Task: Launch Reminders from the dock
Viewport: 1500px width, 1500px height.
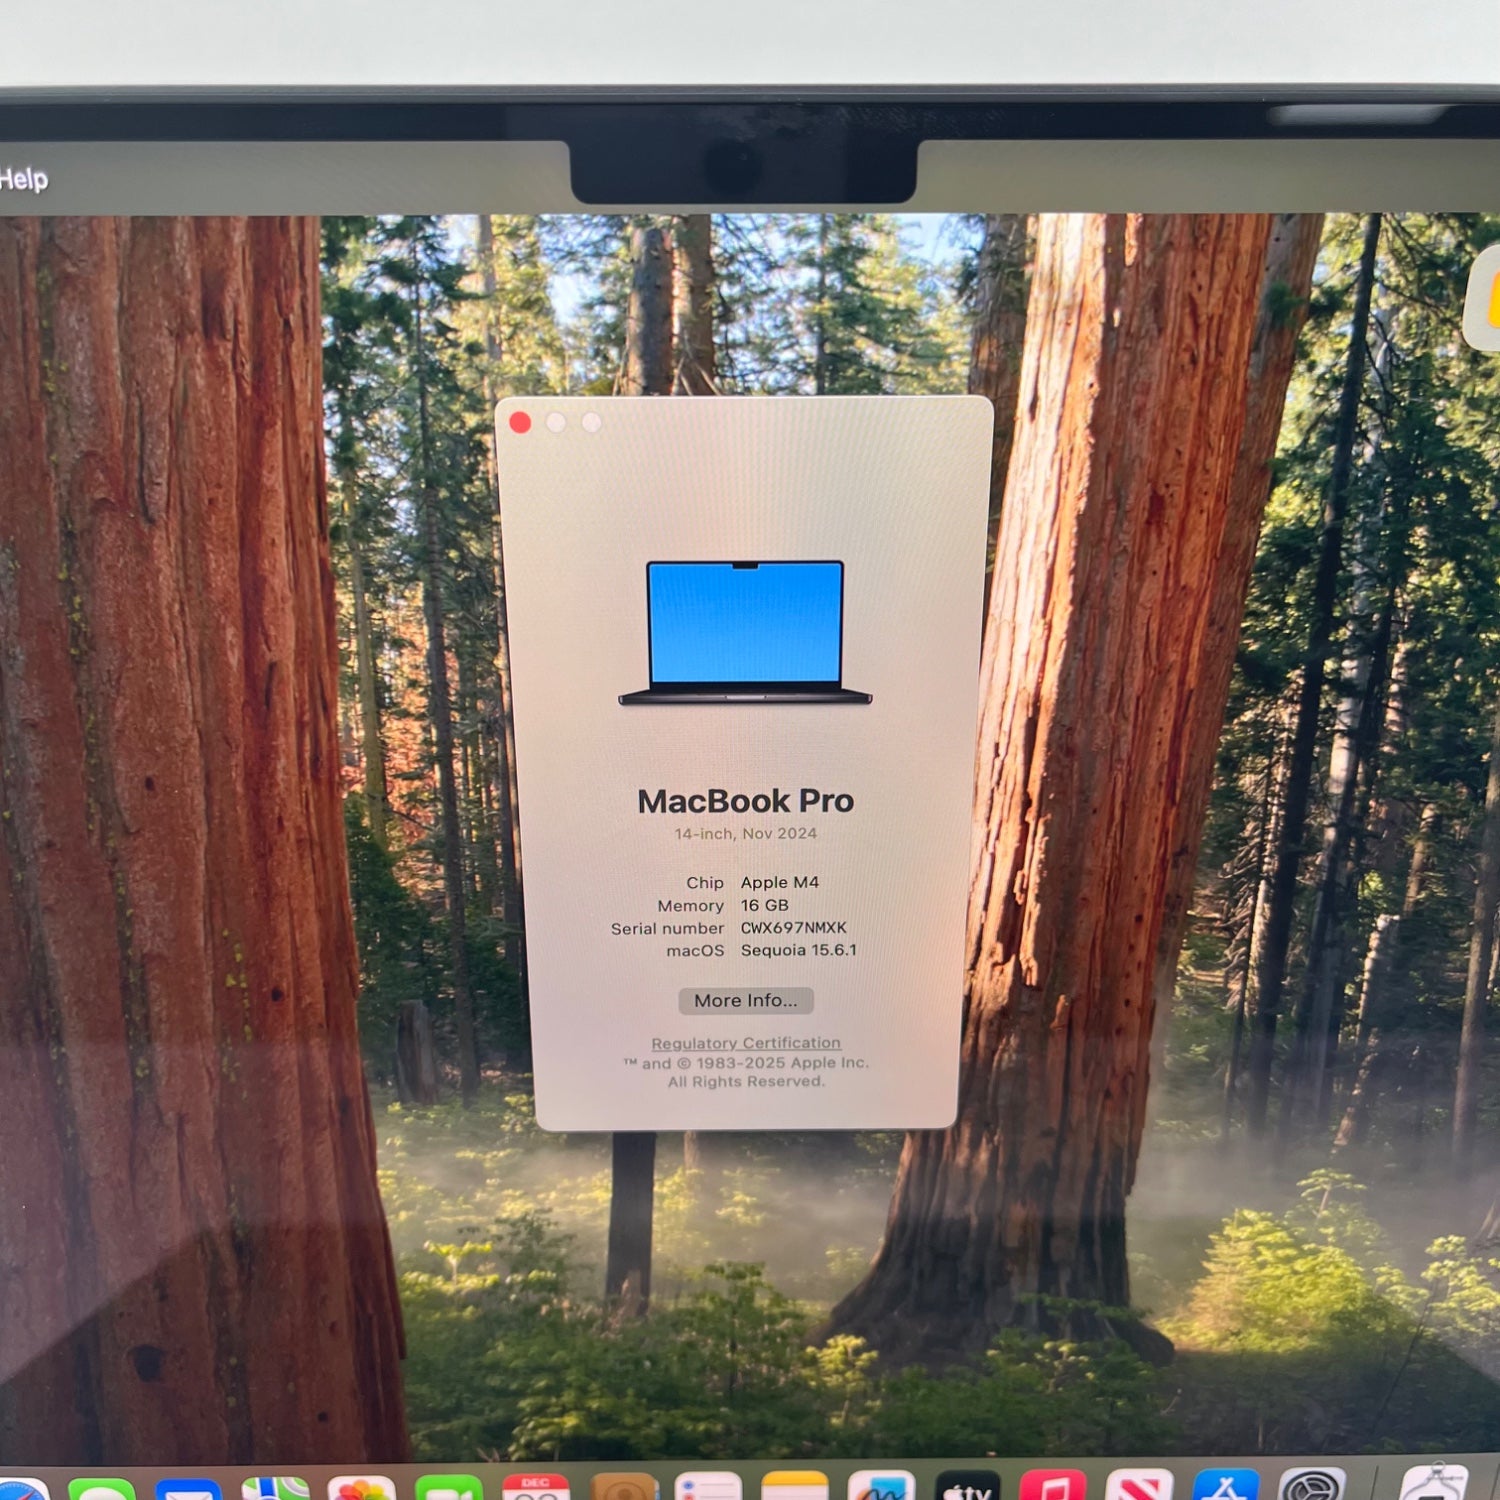Action: click(708, 1488)
